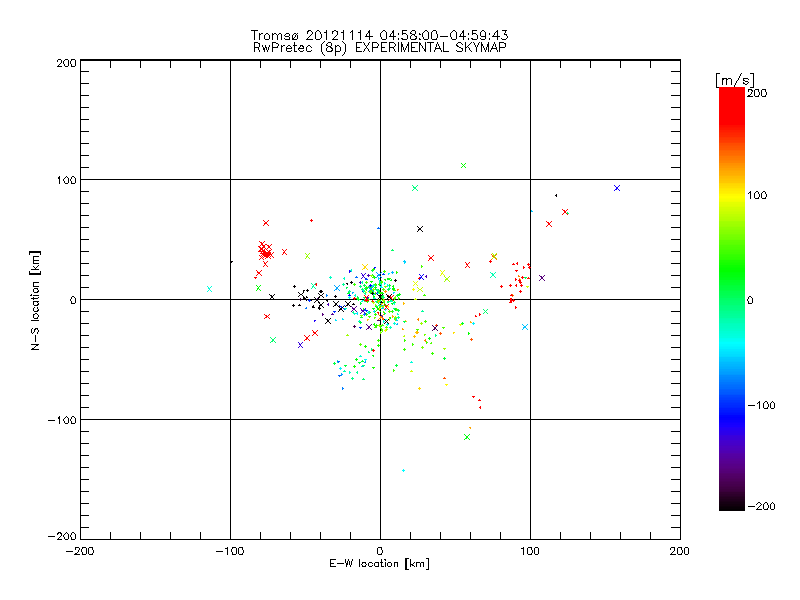Click the y-axis tick label '100'
This screenshot has height=600, width=800.
tap(66, 180)
